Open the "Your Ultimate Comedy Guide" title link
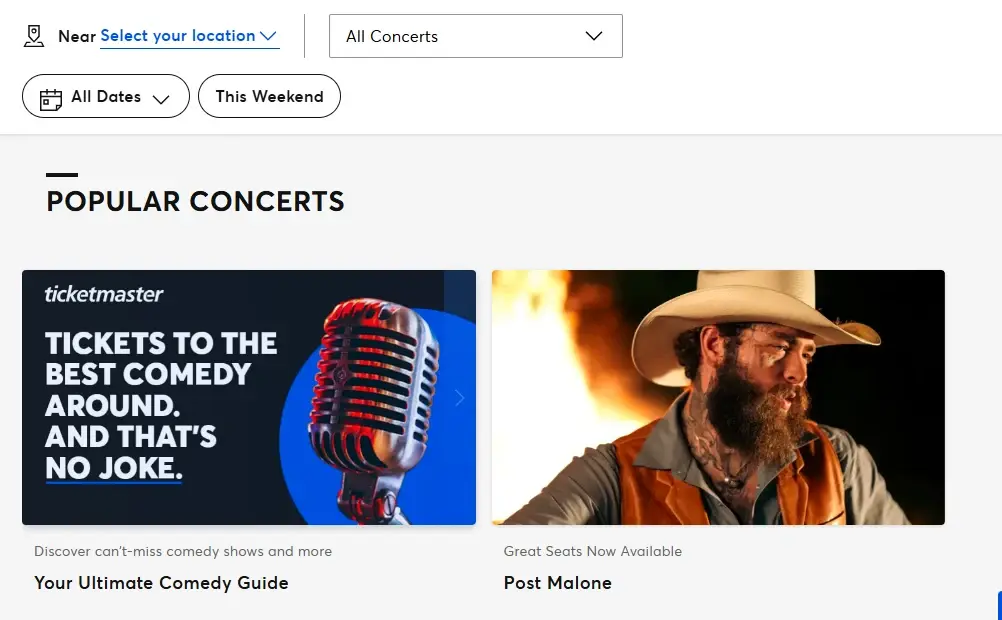Viewport: 1002px width, 620px height. (x=161, y=583)
